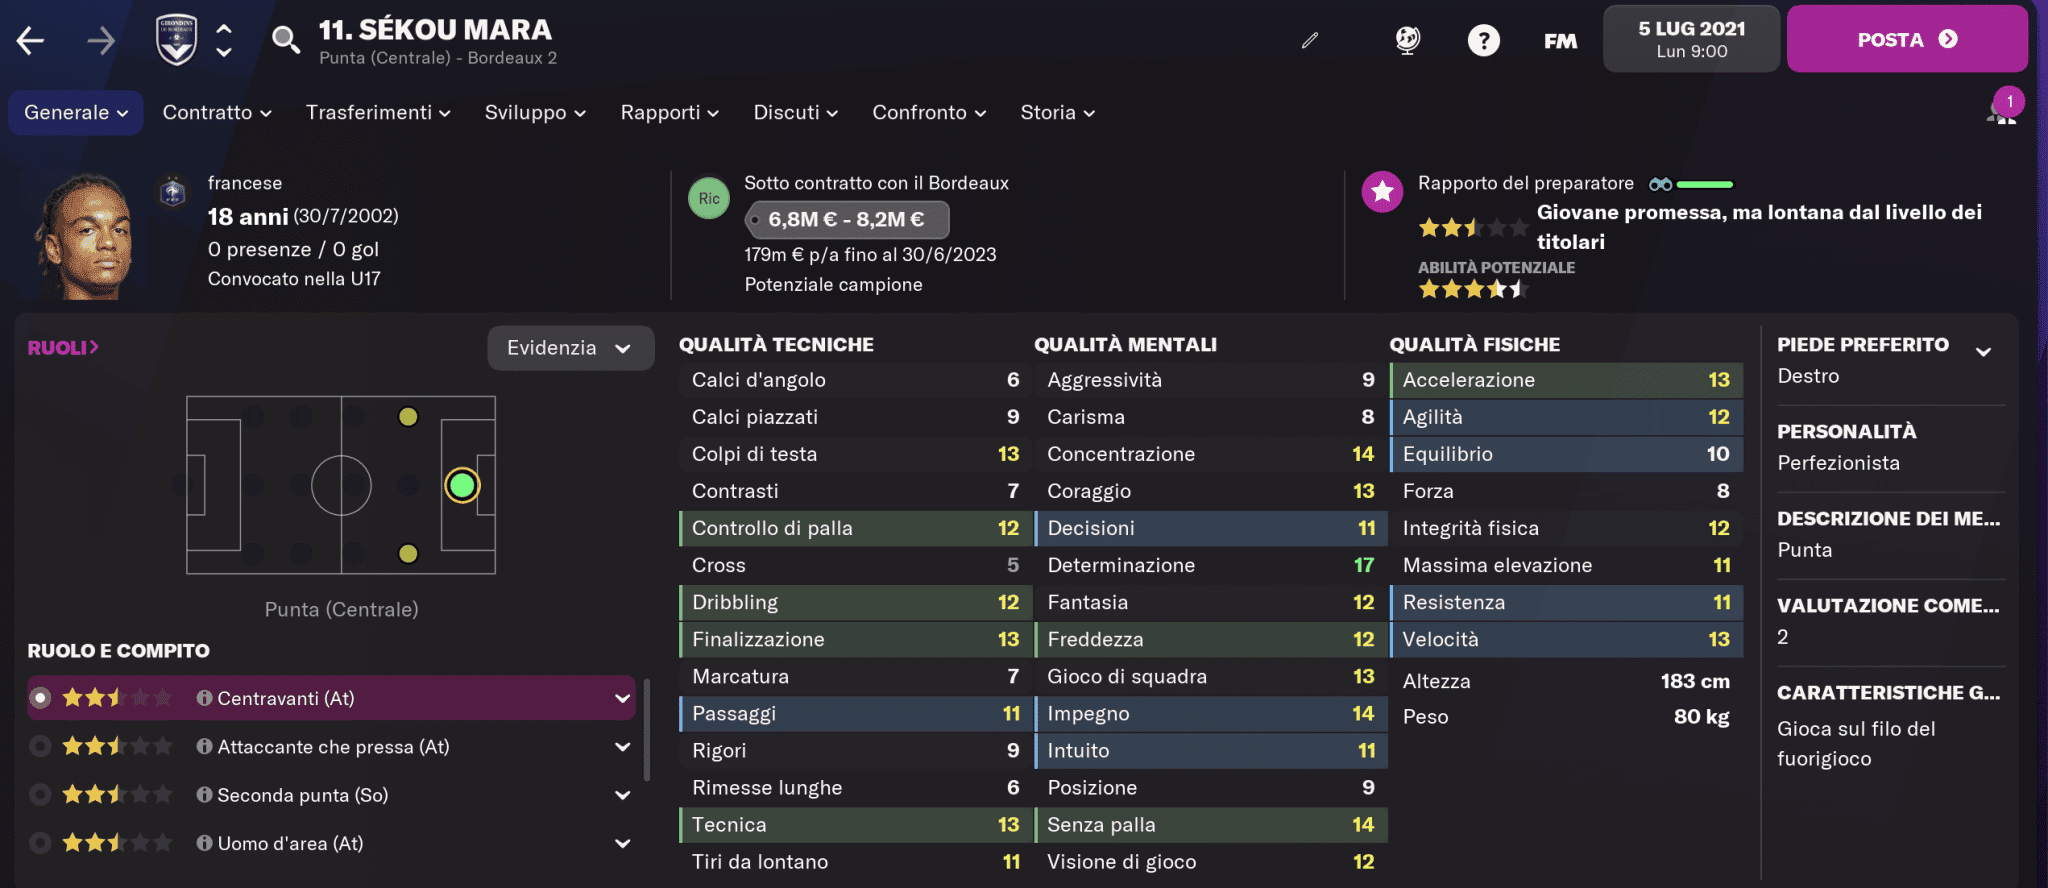Image resolution: width=2048 pixels, height=888 pixels.
Task: Select the Centravanti (At) role radio button
Action: coord(41,698)
